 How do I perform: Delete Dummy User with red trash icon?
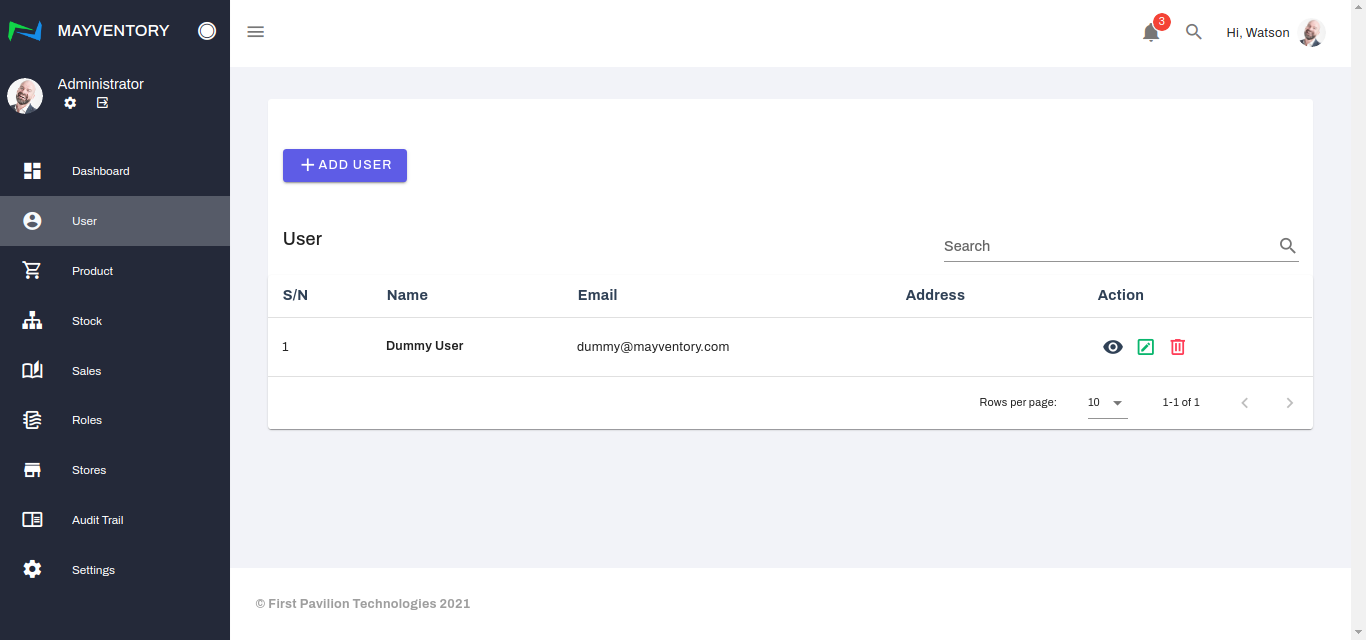click(x=1178, y=347)
